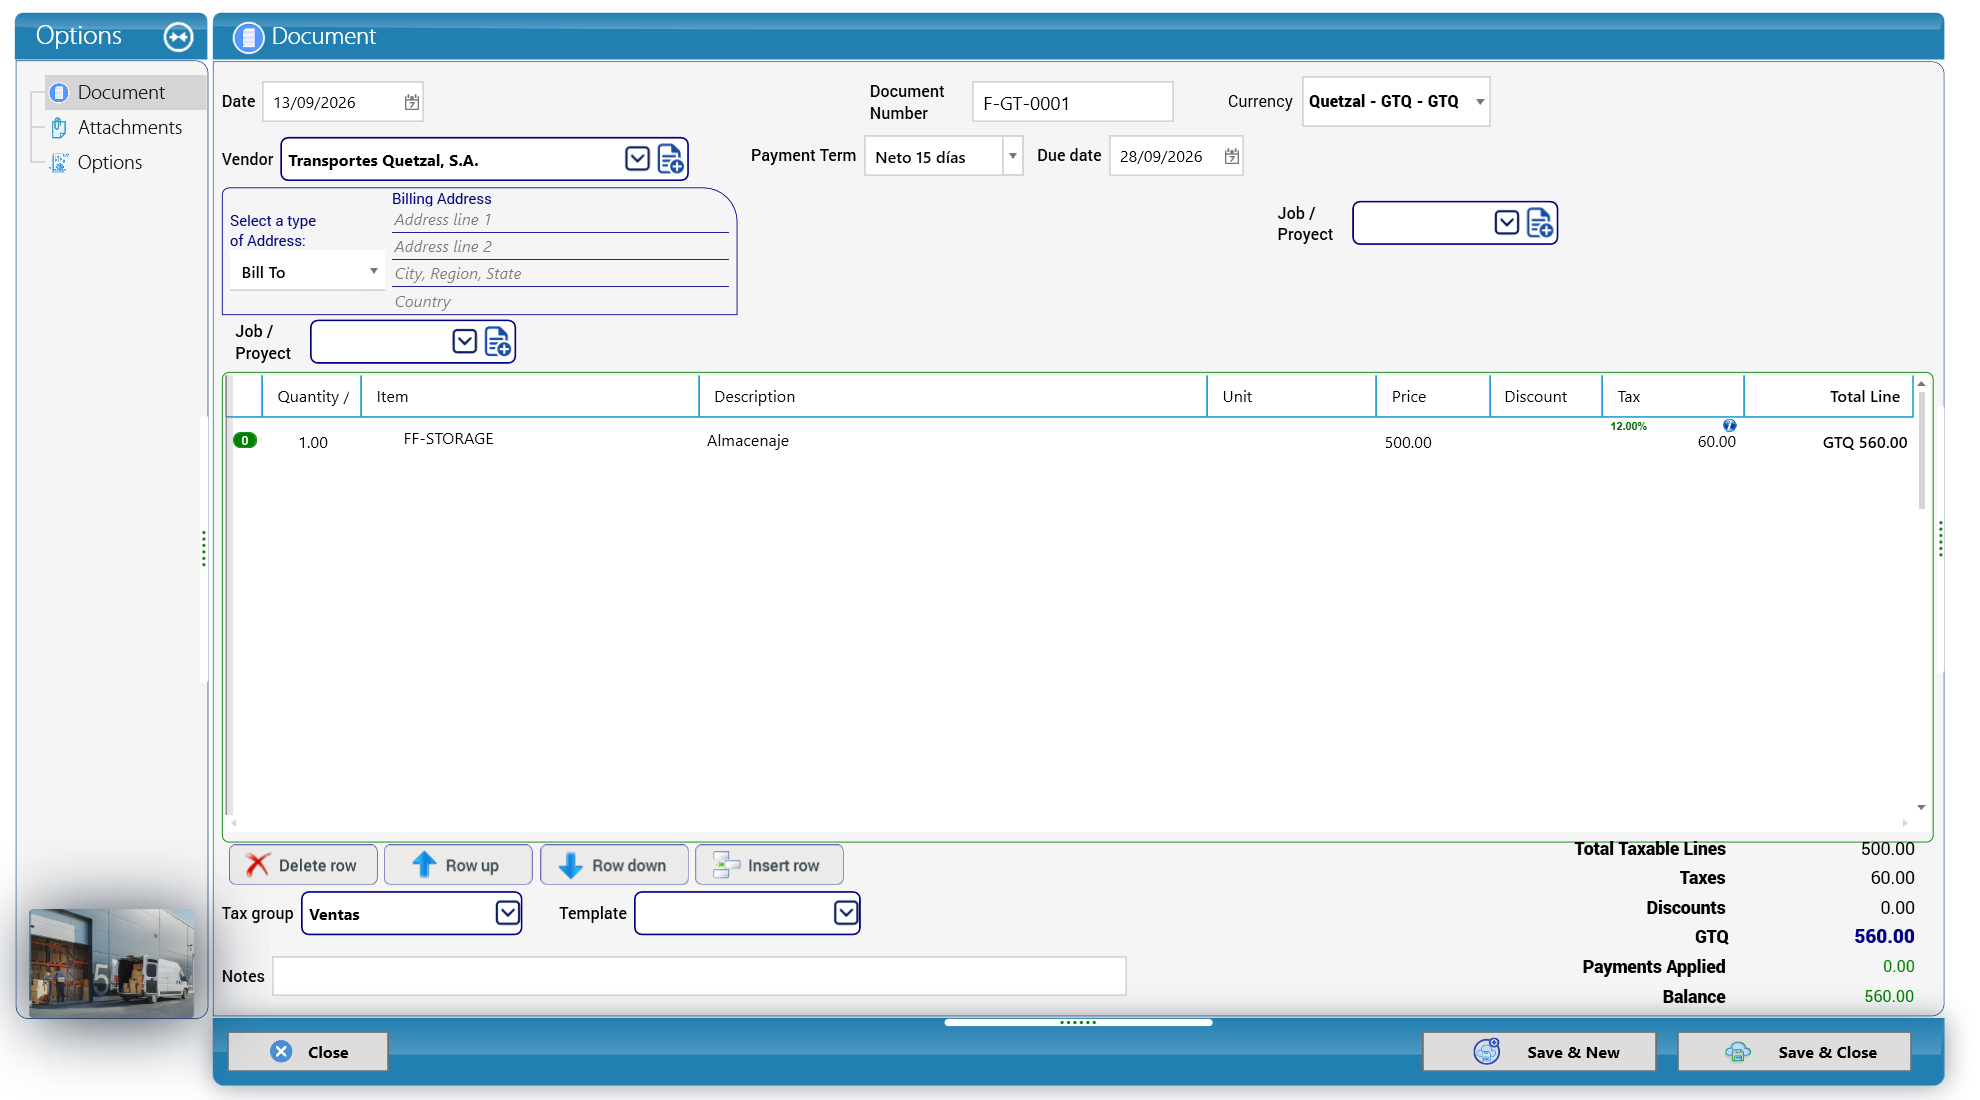This screenshot has height=1100, width=1980.
Task: Click Address line 1 field
Action: [560, 220]
